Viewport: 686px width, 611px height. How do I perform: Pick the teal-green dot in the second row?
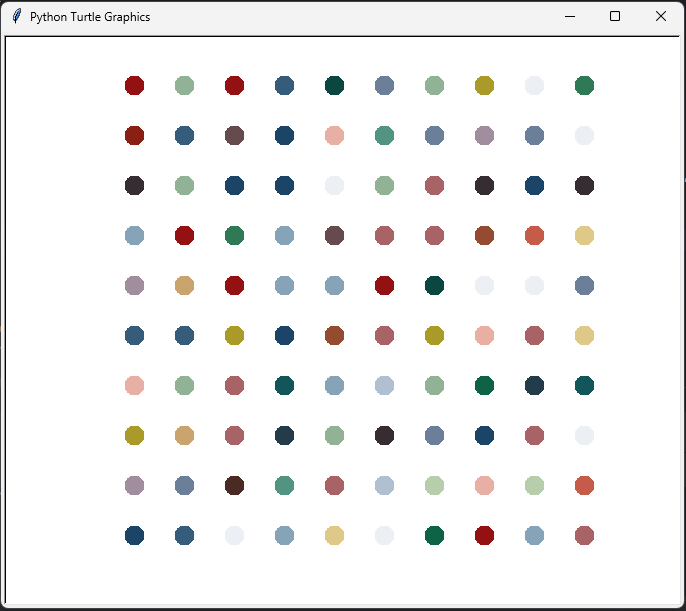click(x=384, y=136)
